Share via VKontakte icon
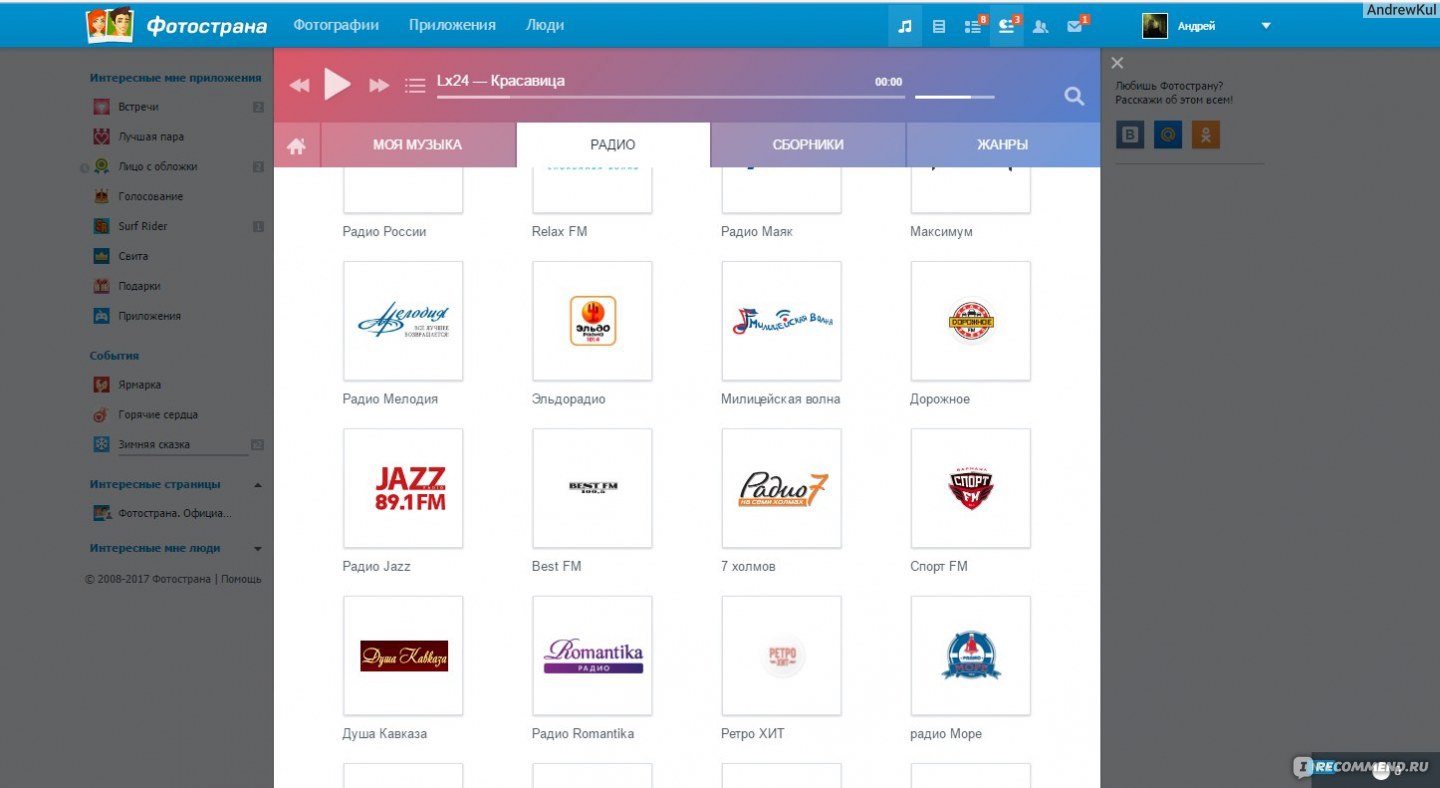This screenshot has height=788, width=1440. pos(1130,135)
